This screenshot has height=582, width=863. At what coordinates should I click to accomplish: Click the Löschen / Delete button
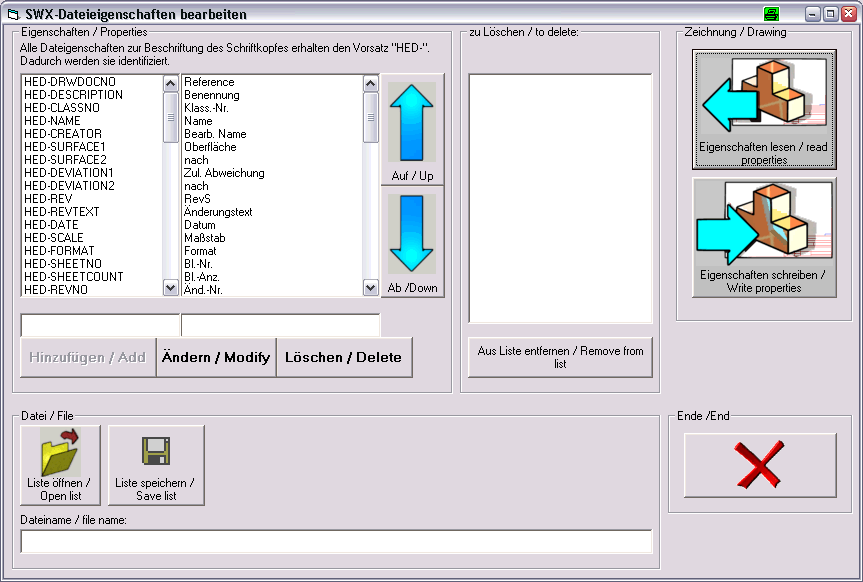344,357
